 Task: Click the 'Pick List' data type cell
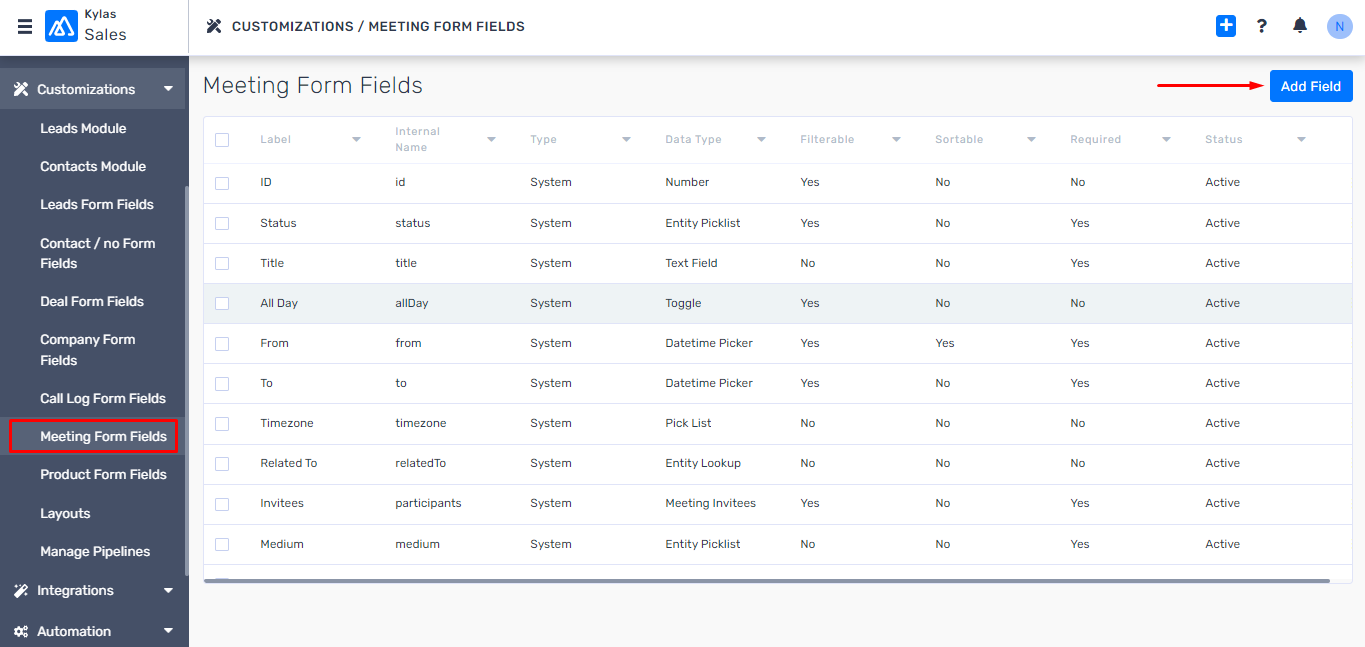tap(688, 423)
